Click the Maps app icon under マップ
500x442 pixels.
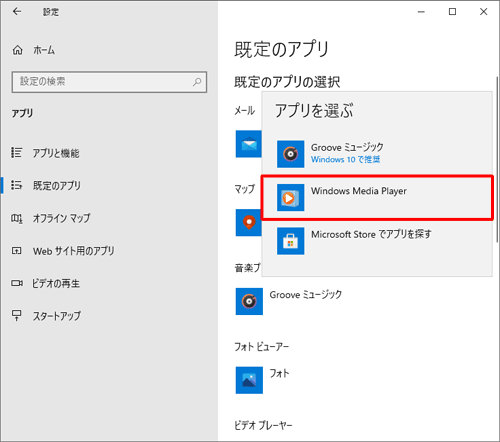coord(248,223)
